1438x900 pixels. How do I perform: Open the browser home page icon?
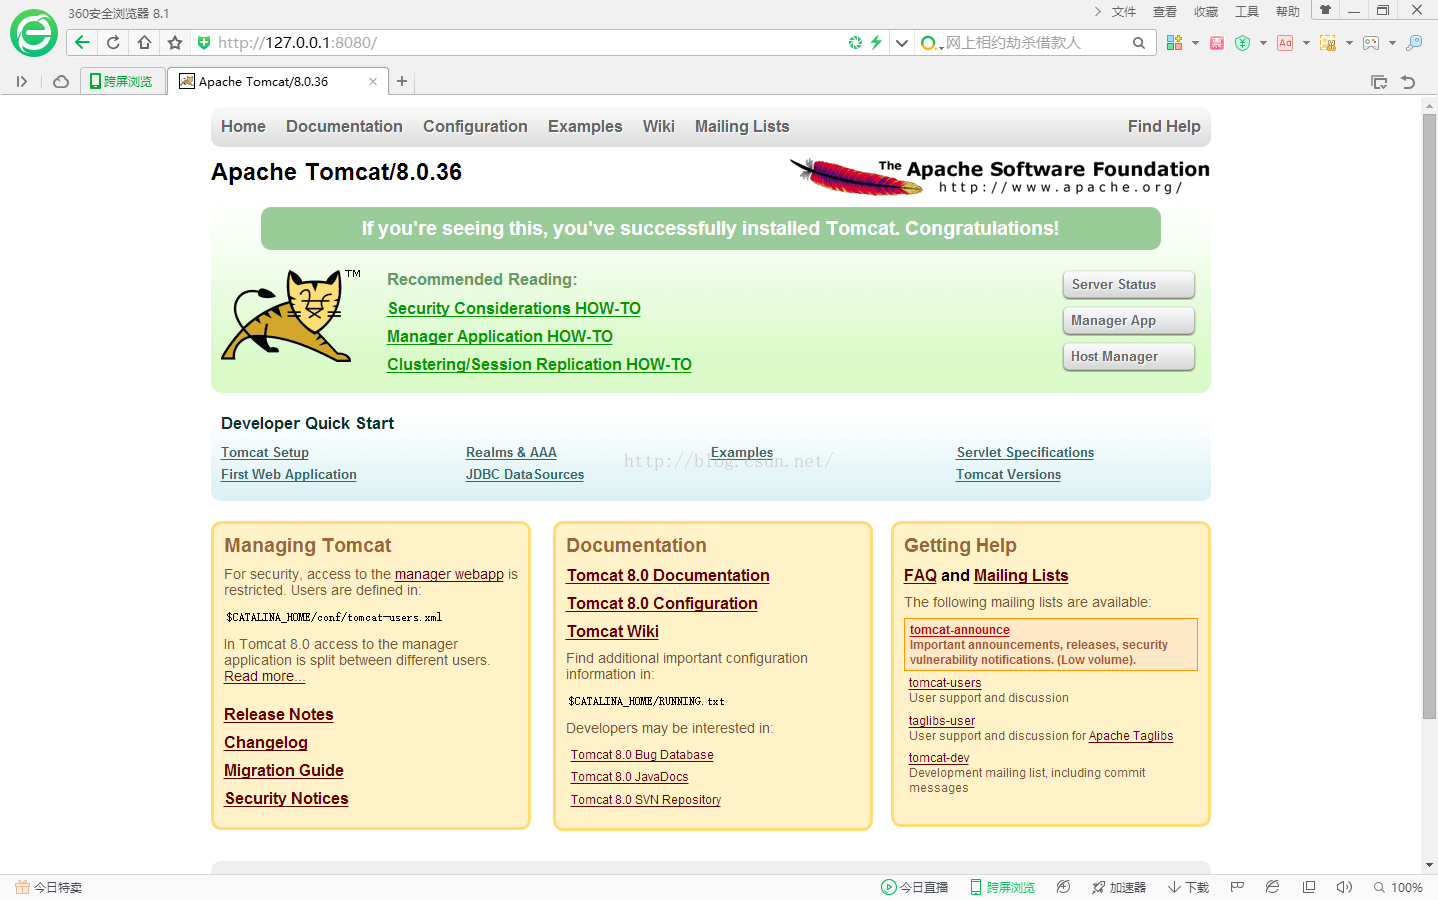144,42
